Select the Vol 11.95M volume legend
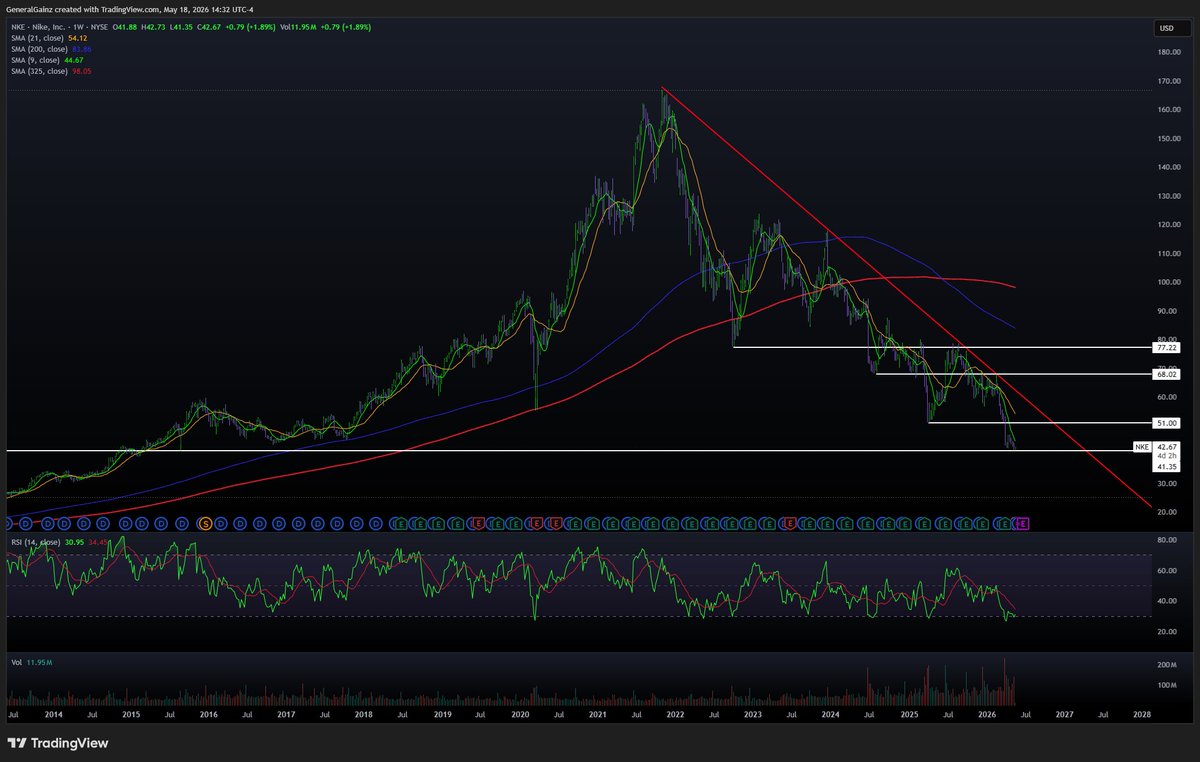 (30, 661)
